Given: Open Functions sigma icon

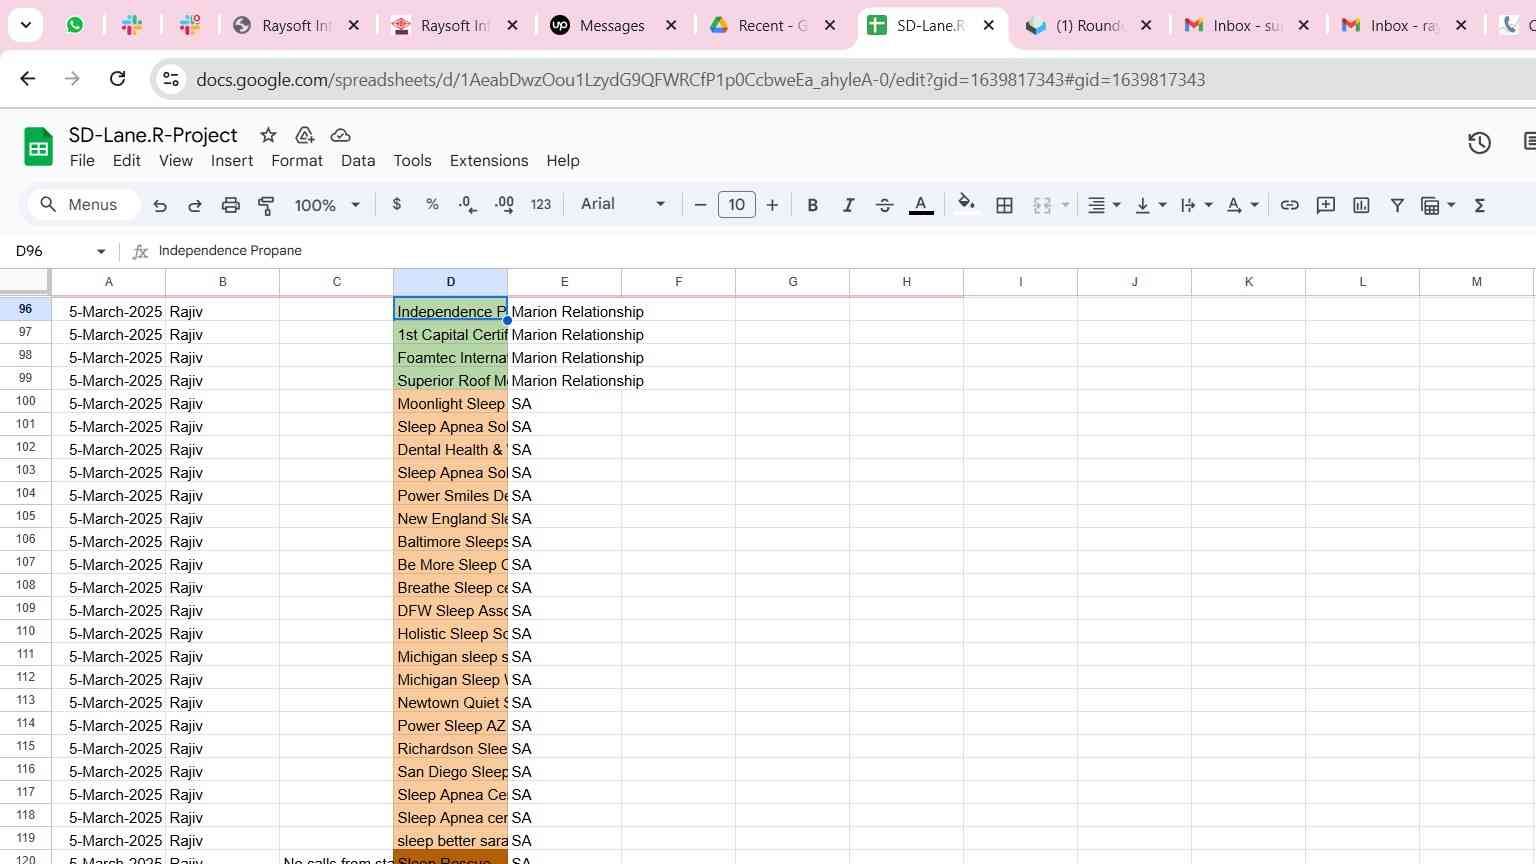Looking at the screenshot, I should [1480, 205].
